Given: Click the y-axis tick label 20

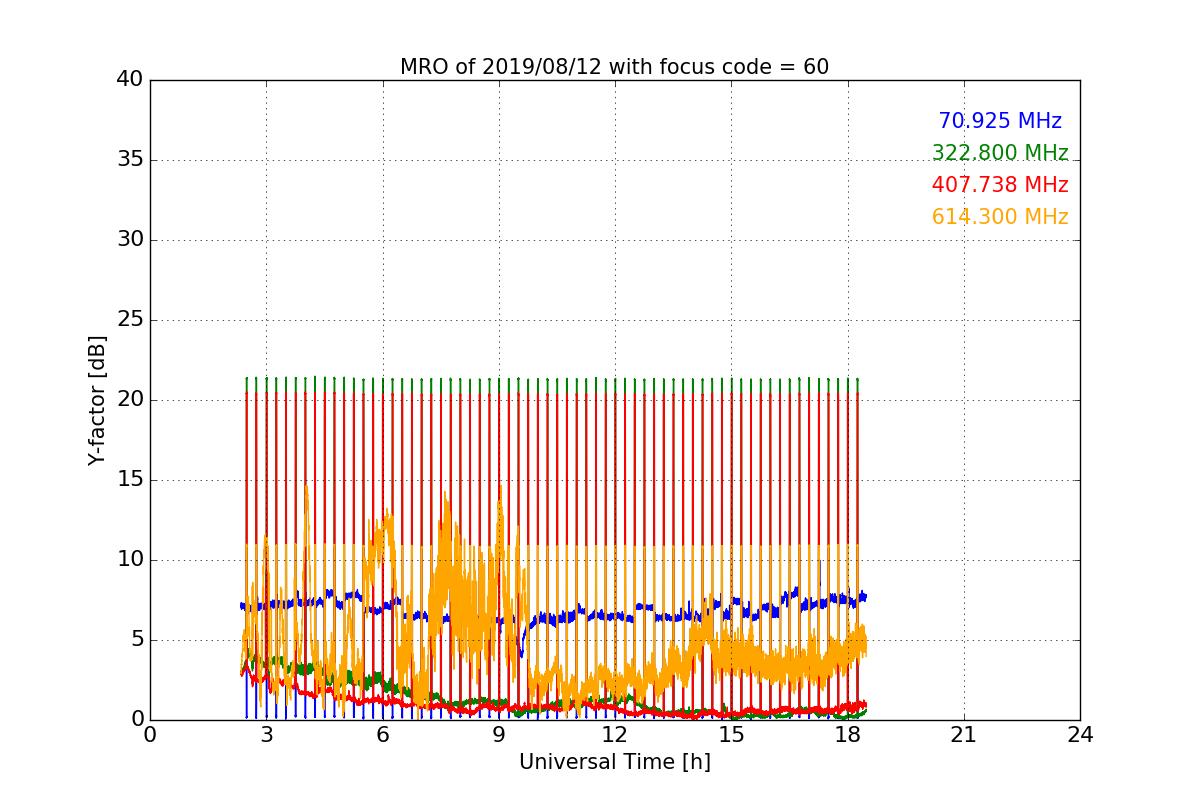Looking at the screenshot, I should point(130,400).
